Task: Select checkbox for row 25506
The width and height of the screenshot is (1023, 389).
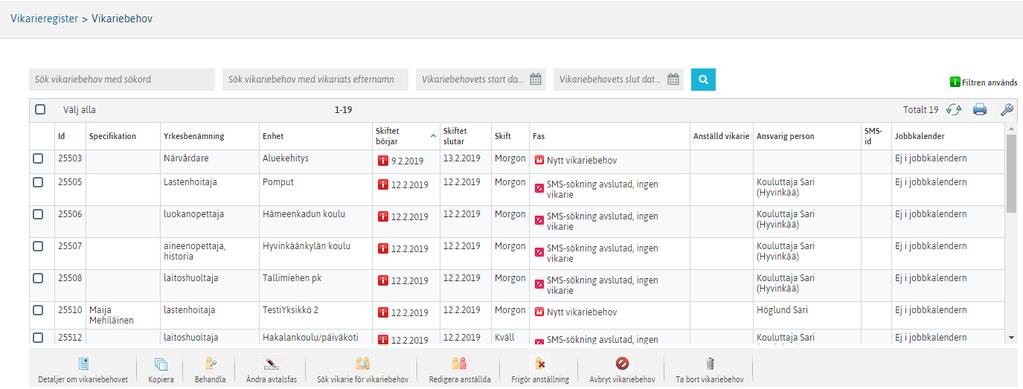Action: (38, 214)
